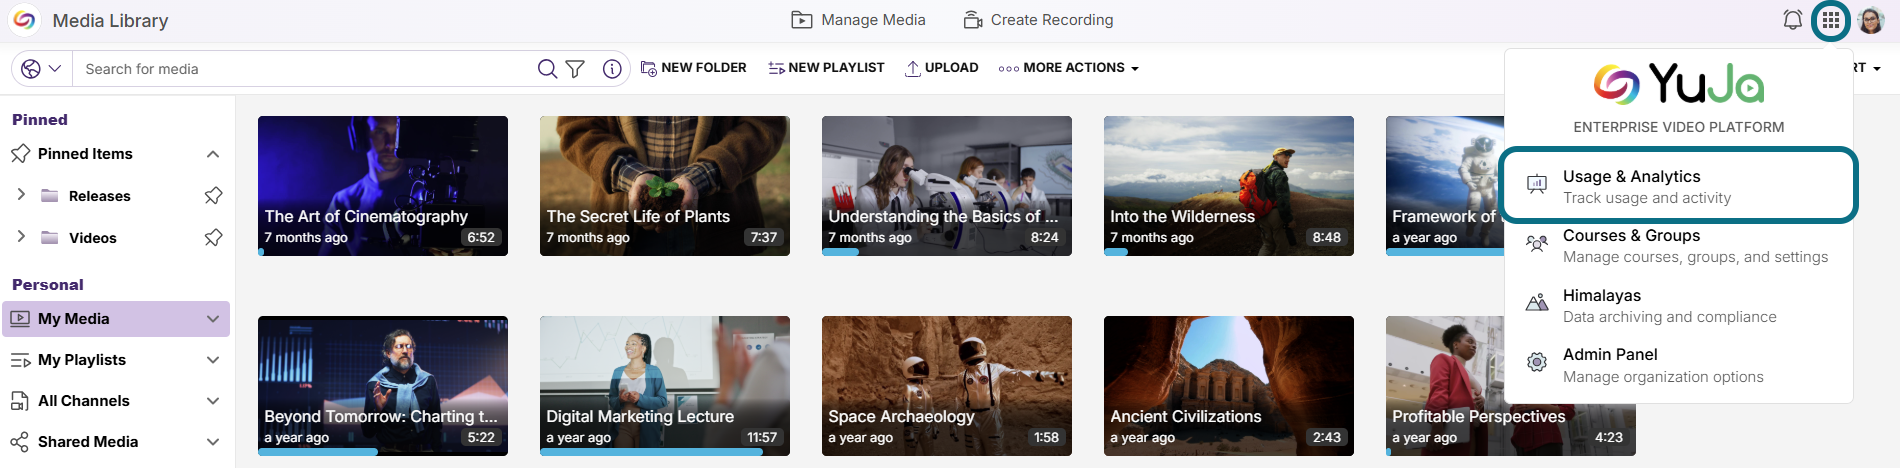Unpin the Videos folder

(213, 238)
